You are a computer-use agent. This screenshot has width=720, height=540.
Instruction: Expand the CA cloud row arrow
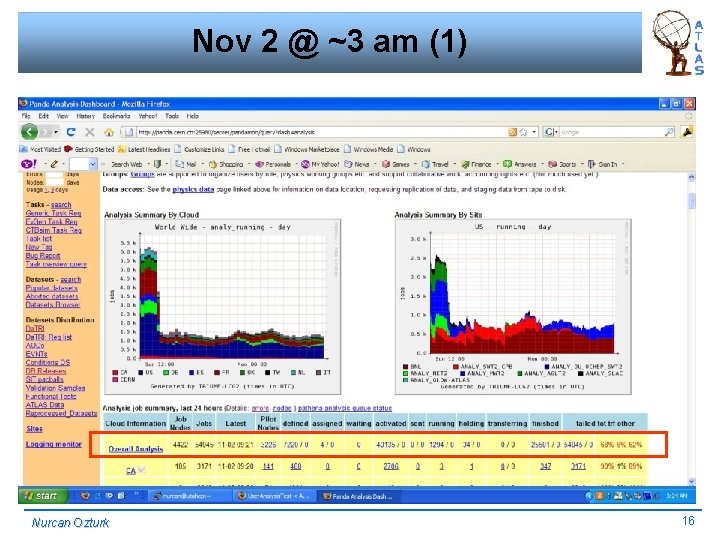(141, 470)
